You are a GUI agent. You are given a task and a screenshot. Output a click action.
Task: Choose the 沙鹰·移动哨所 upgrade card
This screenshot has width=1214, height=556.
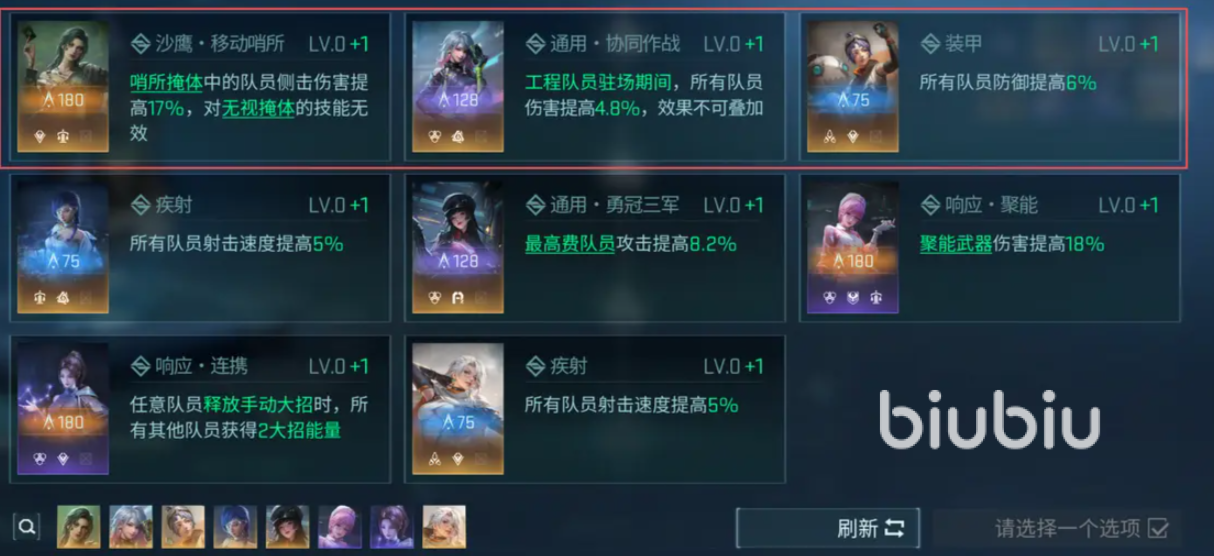(197, 87)
